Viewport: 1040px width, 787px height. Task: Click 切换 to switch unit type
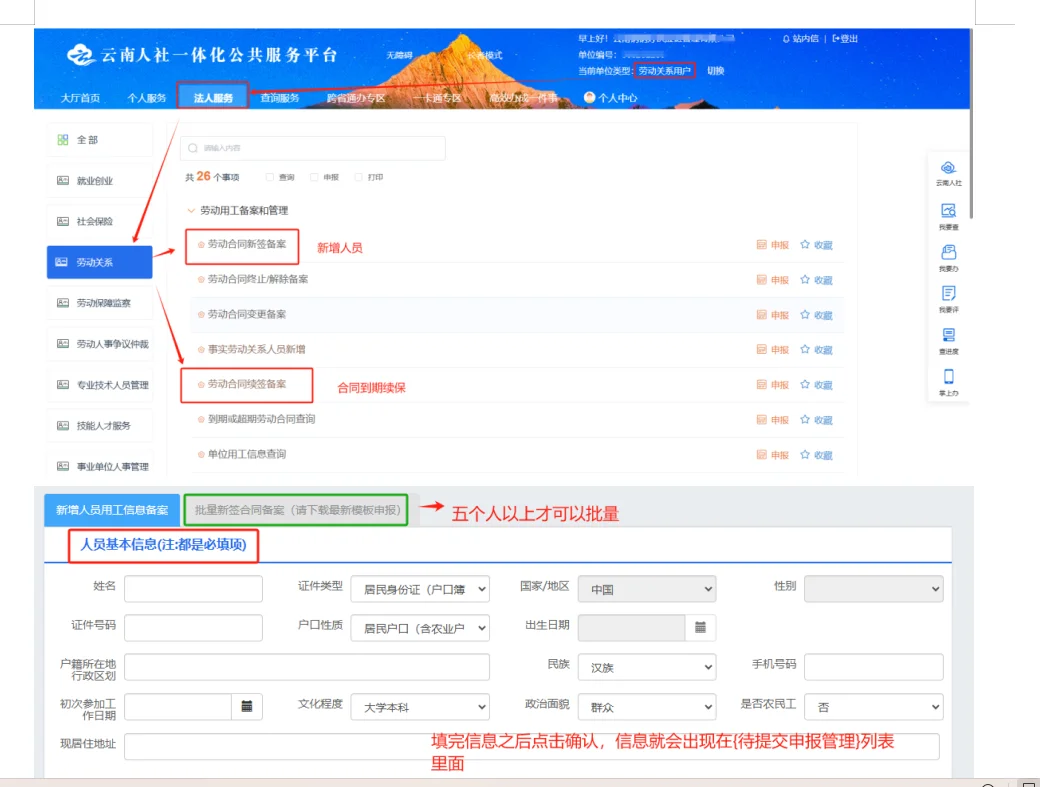point(716,71)
